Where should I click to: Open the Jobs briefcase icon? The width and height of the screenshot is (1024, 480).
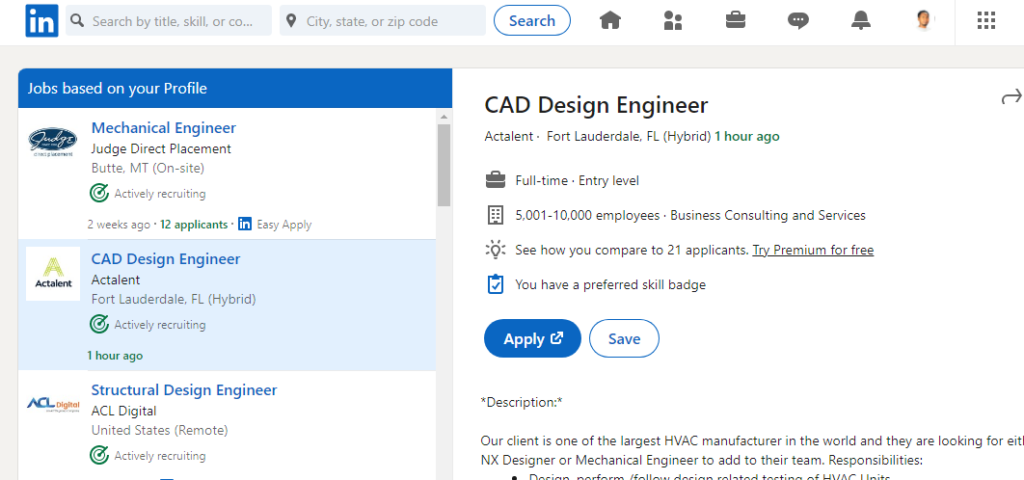pyautogui.click(x=735, y=20)
